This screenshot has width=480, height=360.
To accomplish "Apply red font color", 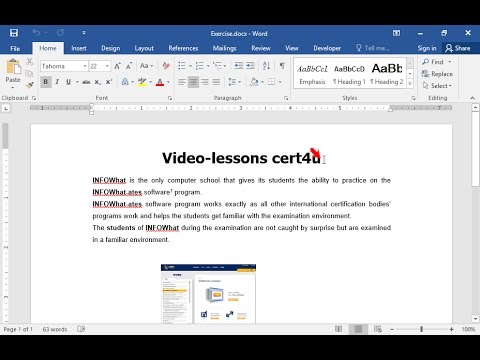I will (160, 82).
